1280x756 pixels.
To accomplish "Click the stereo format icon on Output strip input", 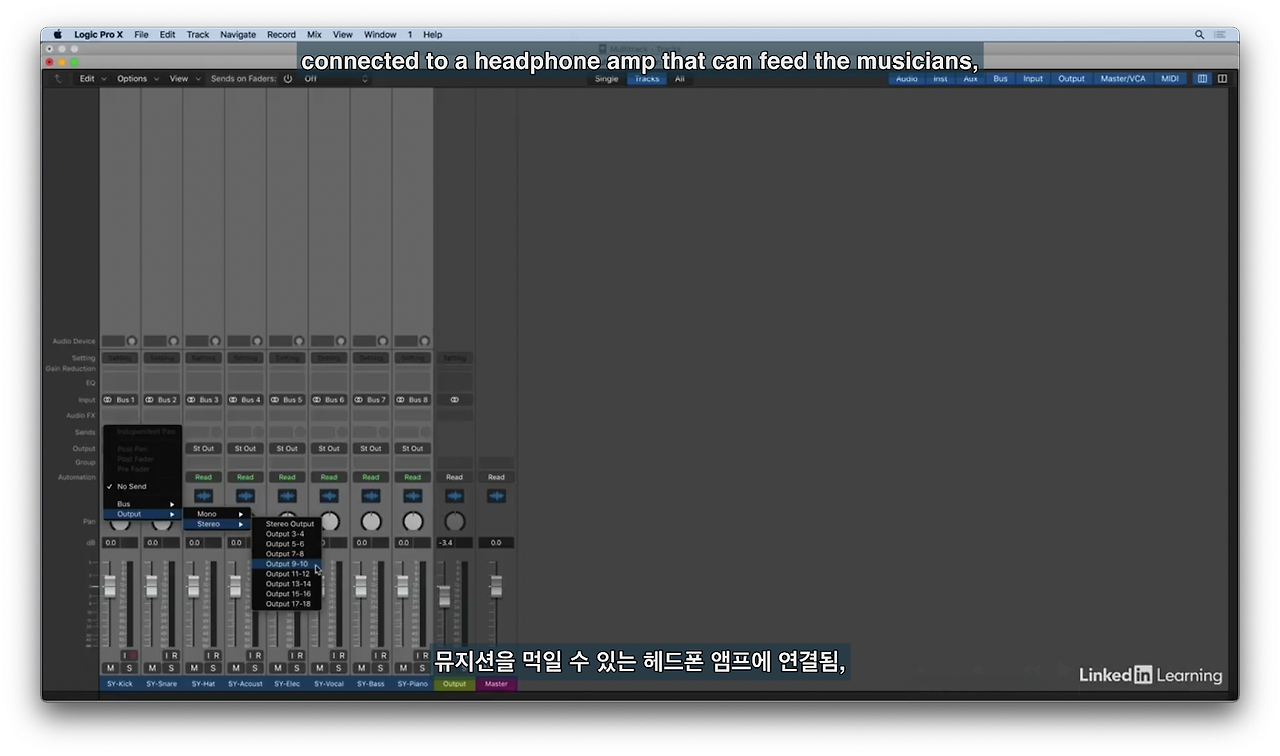I will click(x=455, y=399).
